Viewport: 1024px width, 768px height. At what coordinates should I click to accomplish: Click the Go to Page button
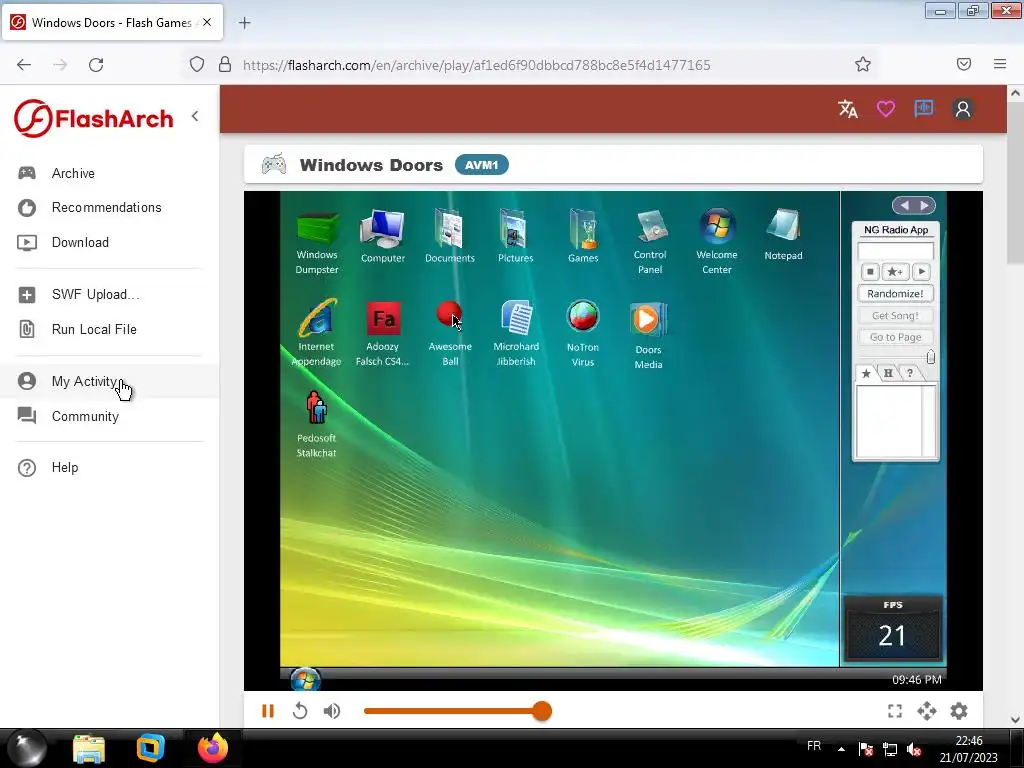click(895, 337)
